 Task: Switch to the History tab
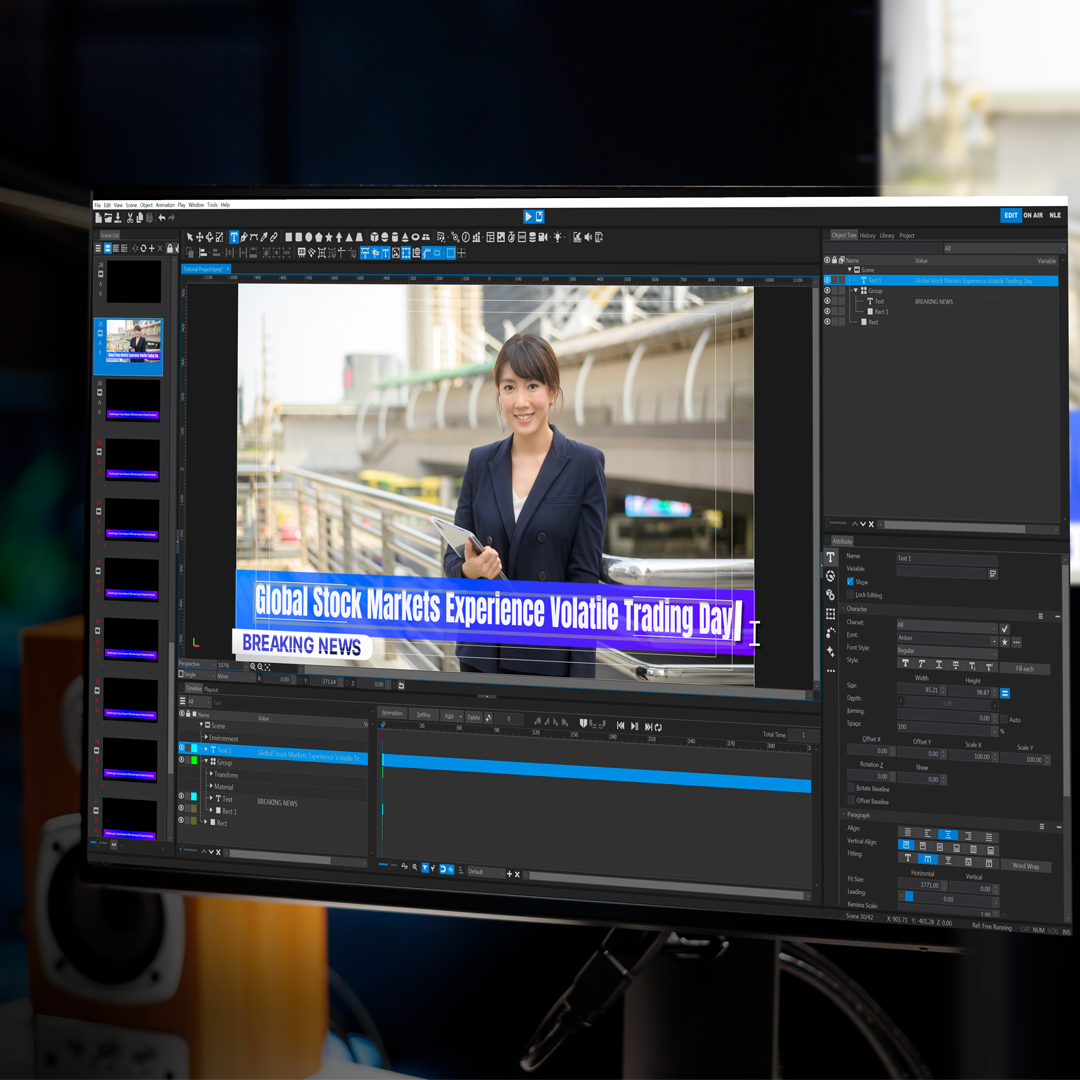point(867,236)
